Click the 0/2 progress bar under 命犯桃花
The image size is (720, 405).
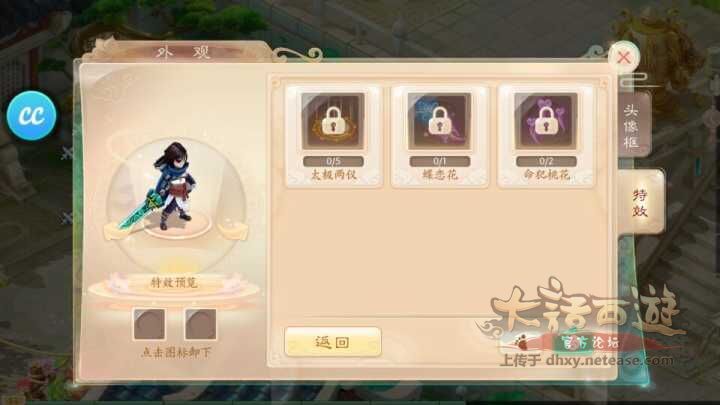point(546,161)
